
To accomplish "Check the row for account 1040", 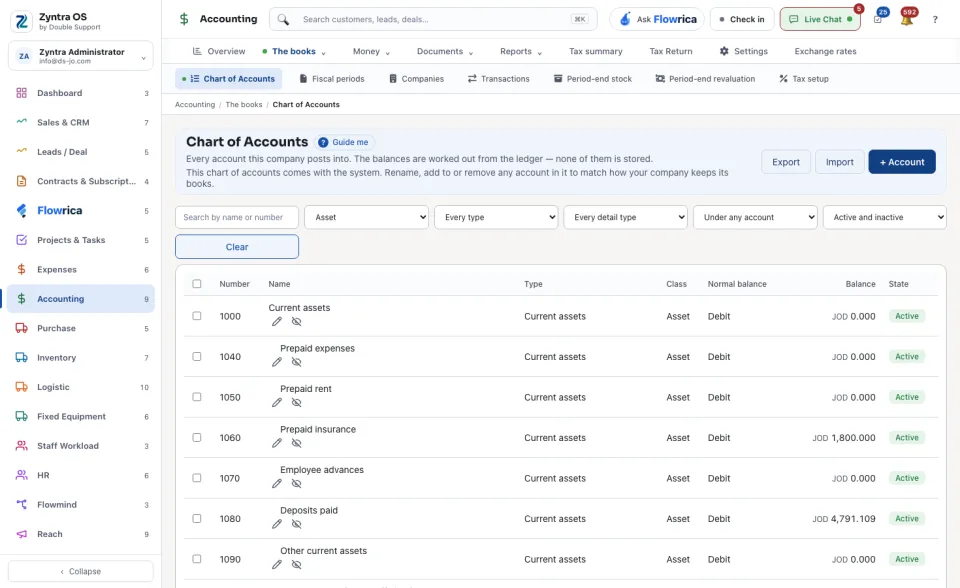I will coord(197,356).
